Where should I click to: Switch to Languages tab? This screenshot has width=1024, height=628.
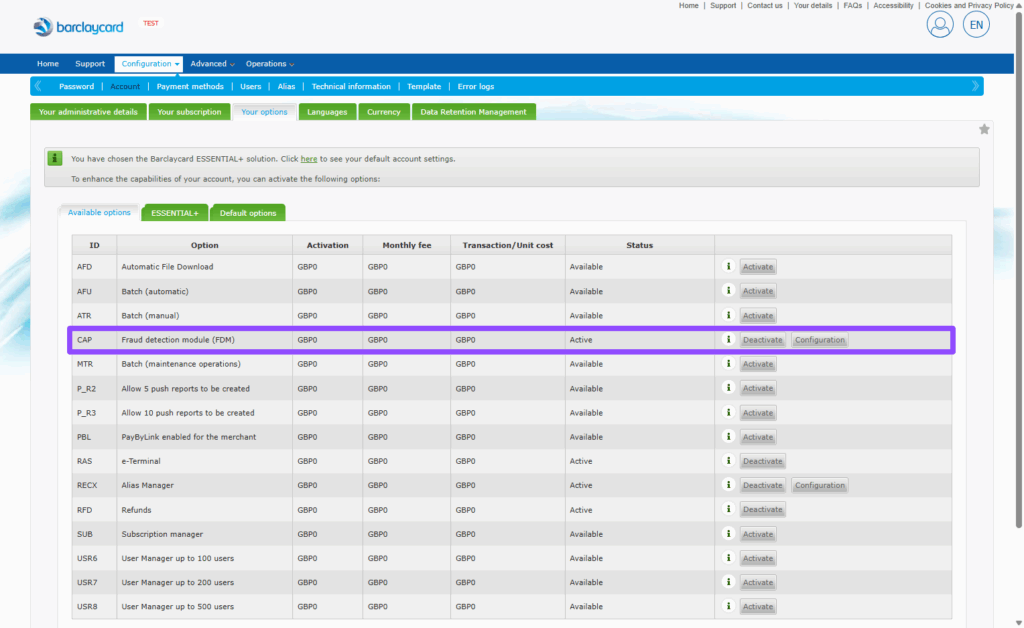pyautogui.click(x=327, y=112)
